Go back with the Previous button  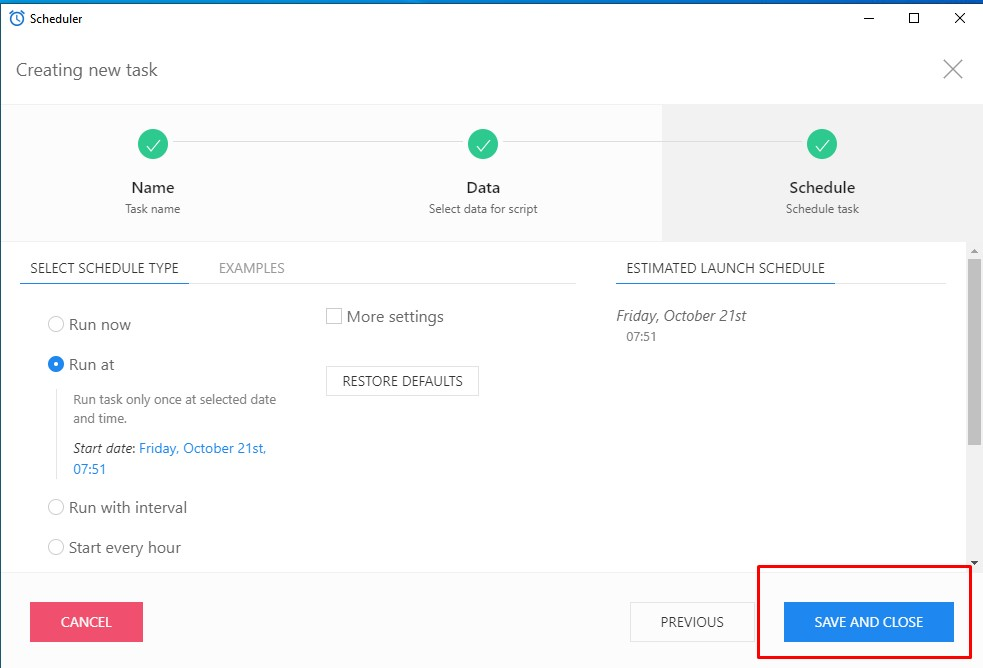(692, 622)
